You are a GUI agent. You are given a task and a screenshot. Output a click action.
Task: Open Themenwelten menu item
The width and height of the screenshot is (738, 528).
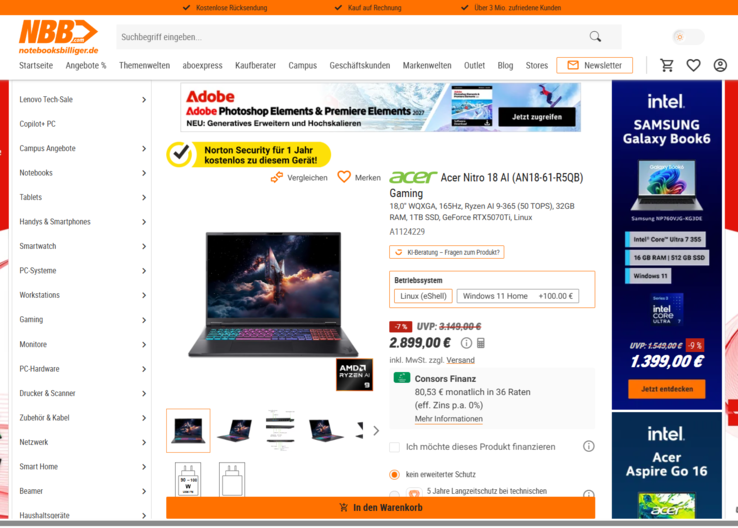tap(144, 65)
